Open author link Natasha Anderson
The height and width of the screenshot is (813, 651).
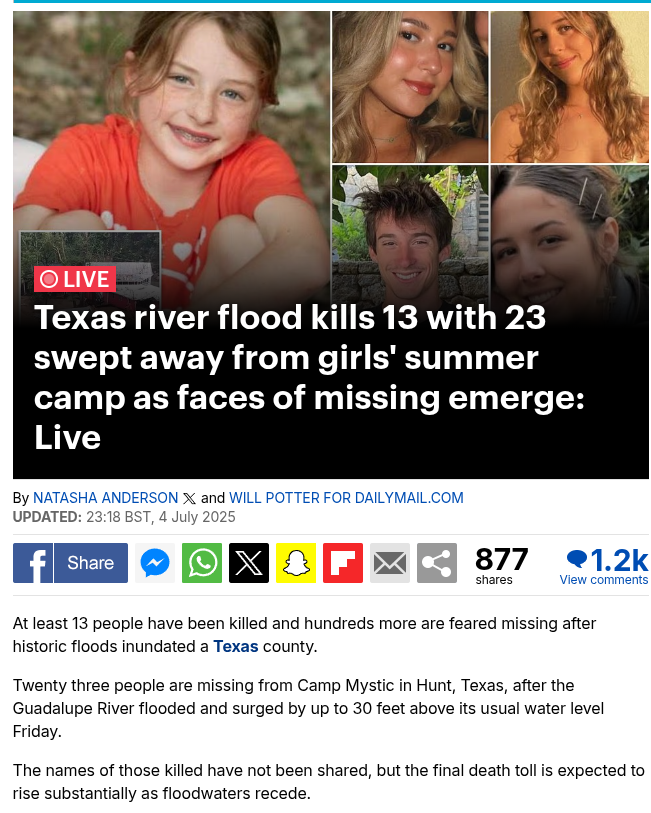click(x=106, y=498)
